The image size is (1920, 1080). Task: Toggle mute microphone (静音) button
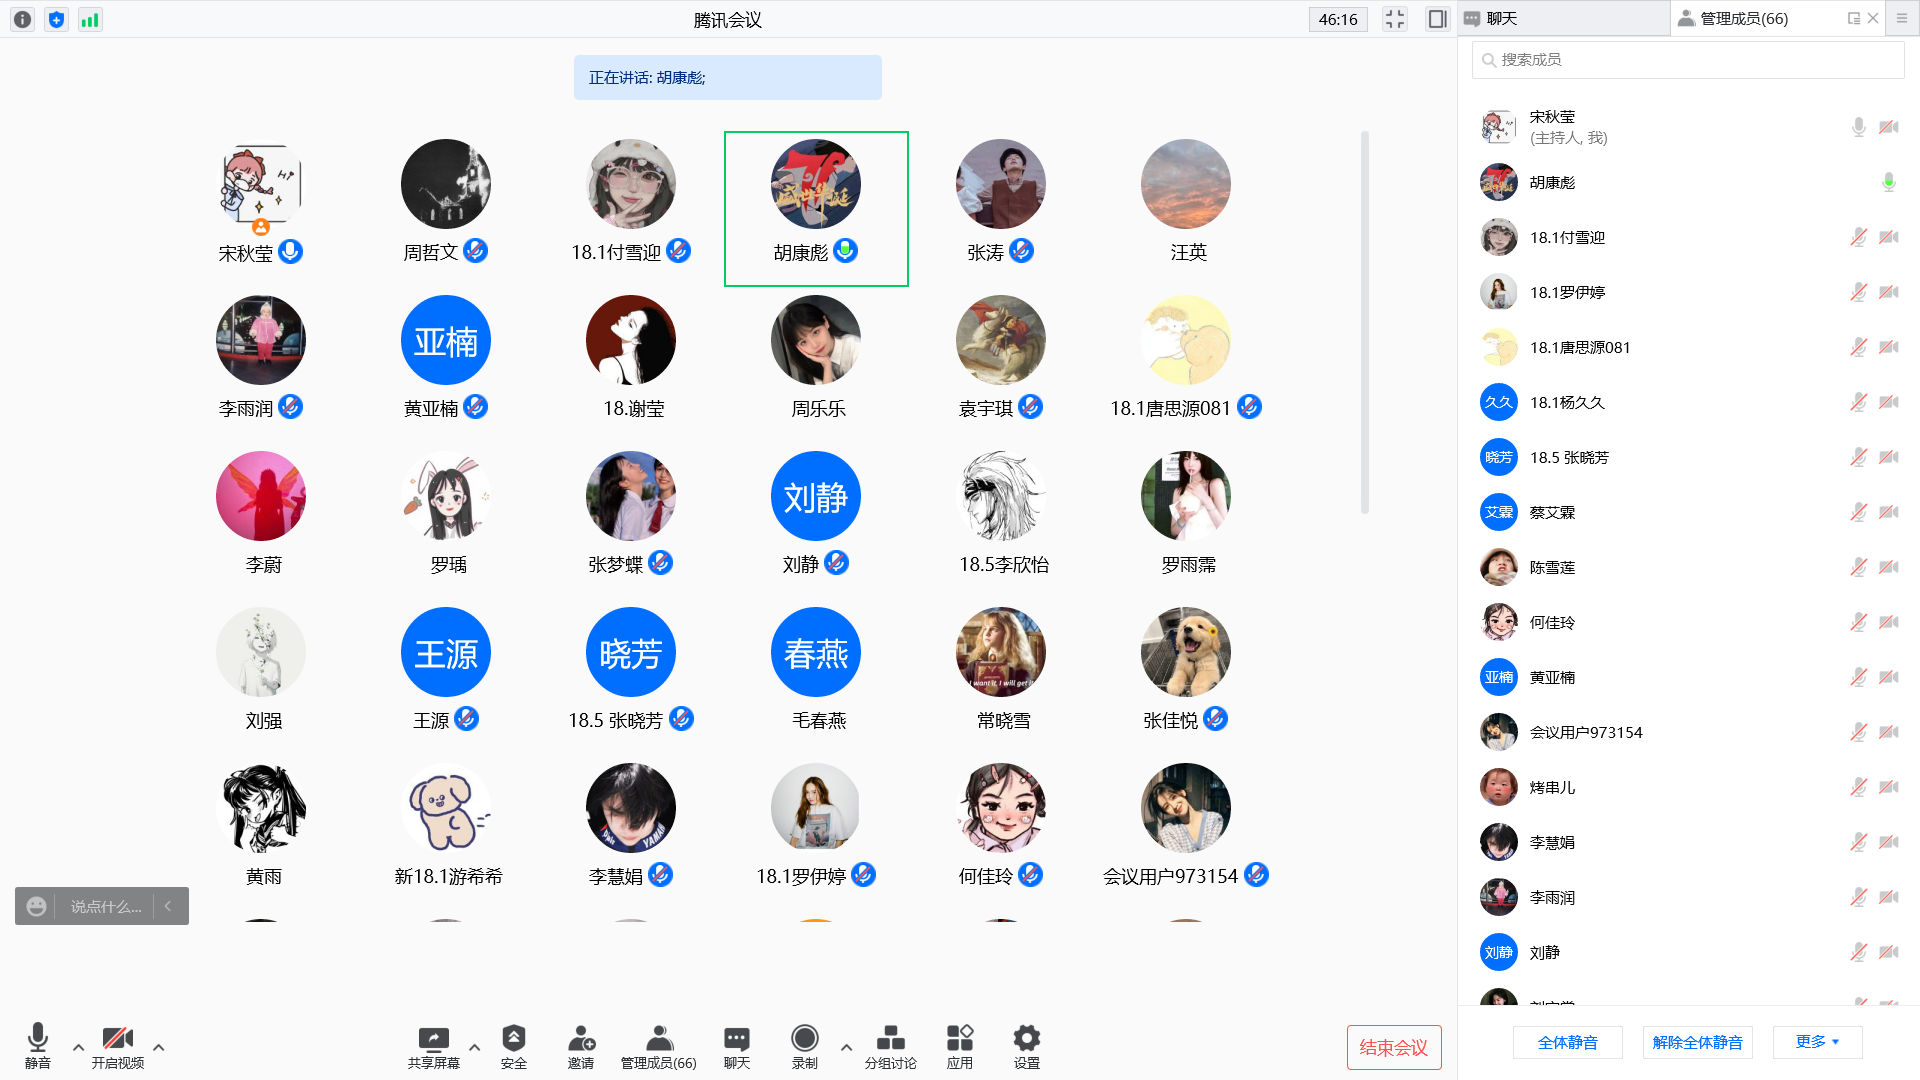coord(38,1038)
